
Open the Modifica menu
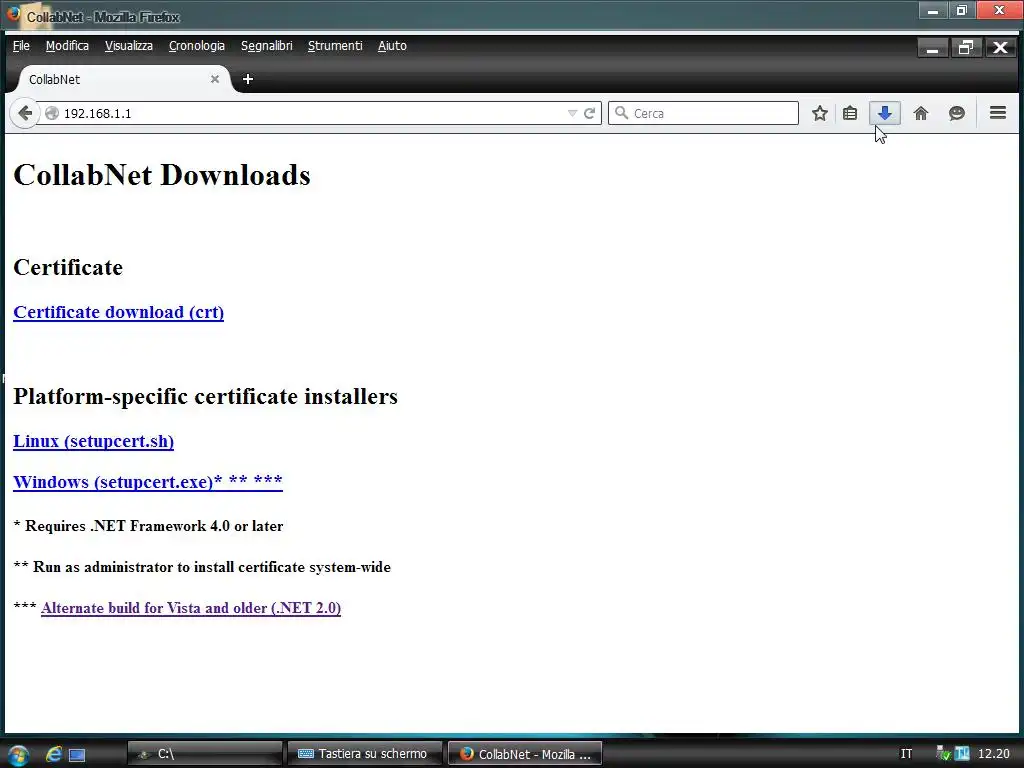pyautogui.click(x=67, y=46)
